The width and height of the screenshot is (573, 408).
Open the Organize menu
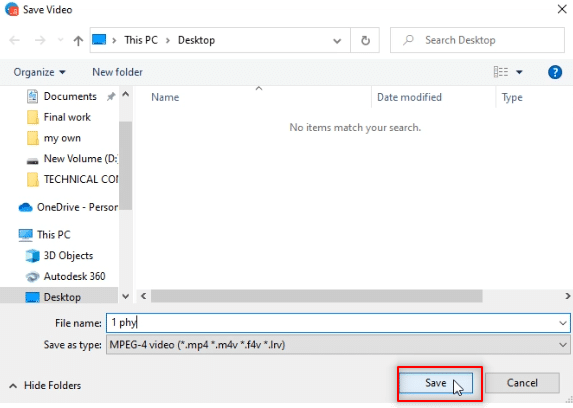[39, 72]
